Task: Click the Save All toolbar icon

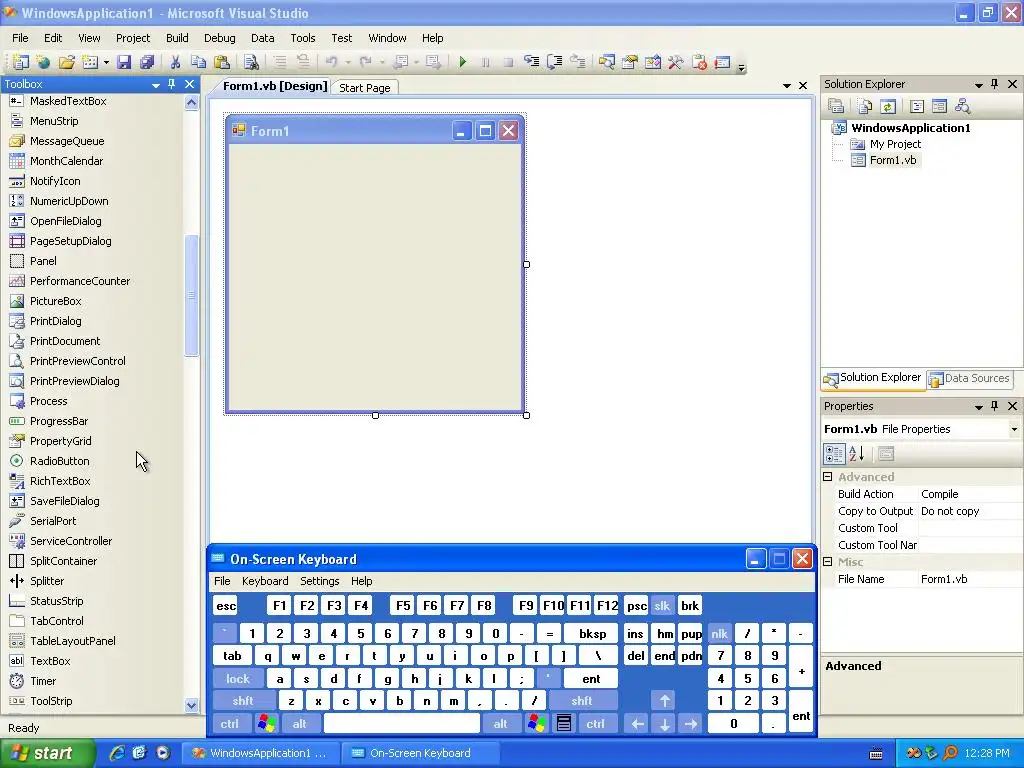Action: tap(147, 62)
